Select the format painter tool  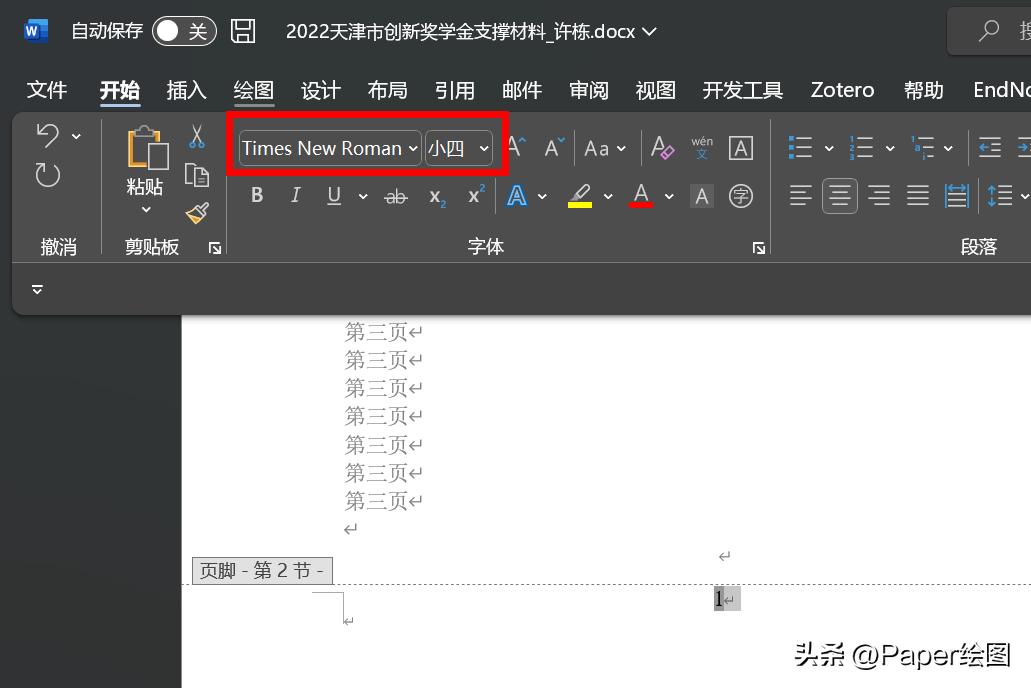pos(196,213)
